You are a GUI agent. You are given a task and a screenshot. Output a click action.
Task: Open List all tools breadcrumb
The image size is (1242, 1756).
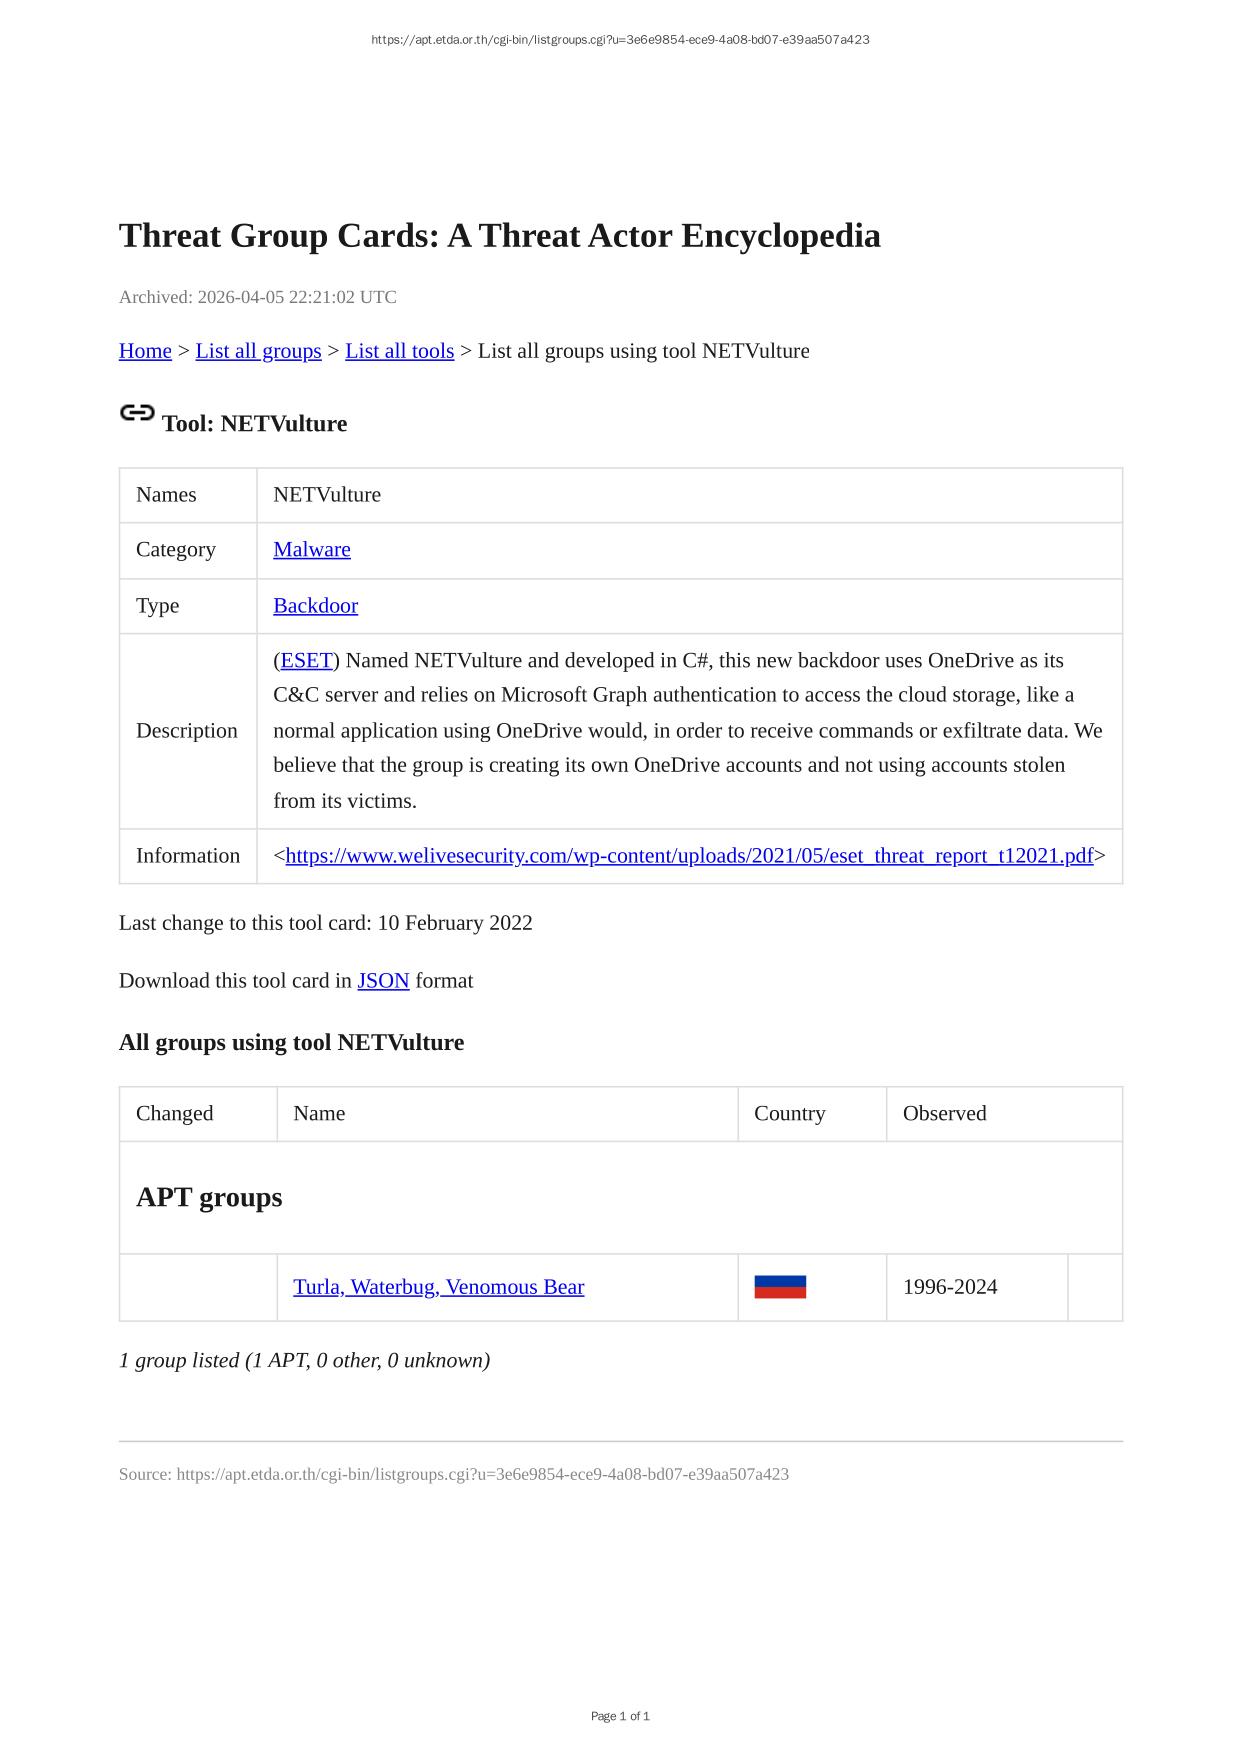[399, 351]
